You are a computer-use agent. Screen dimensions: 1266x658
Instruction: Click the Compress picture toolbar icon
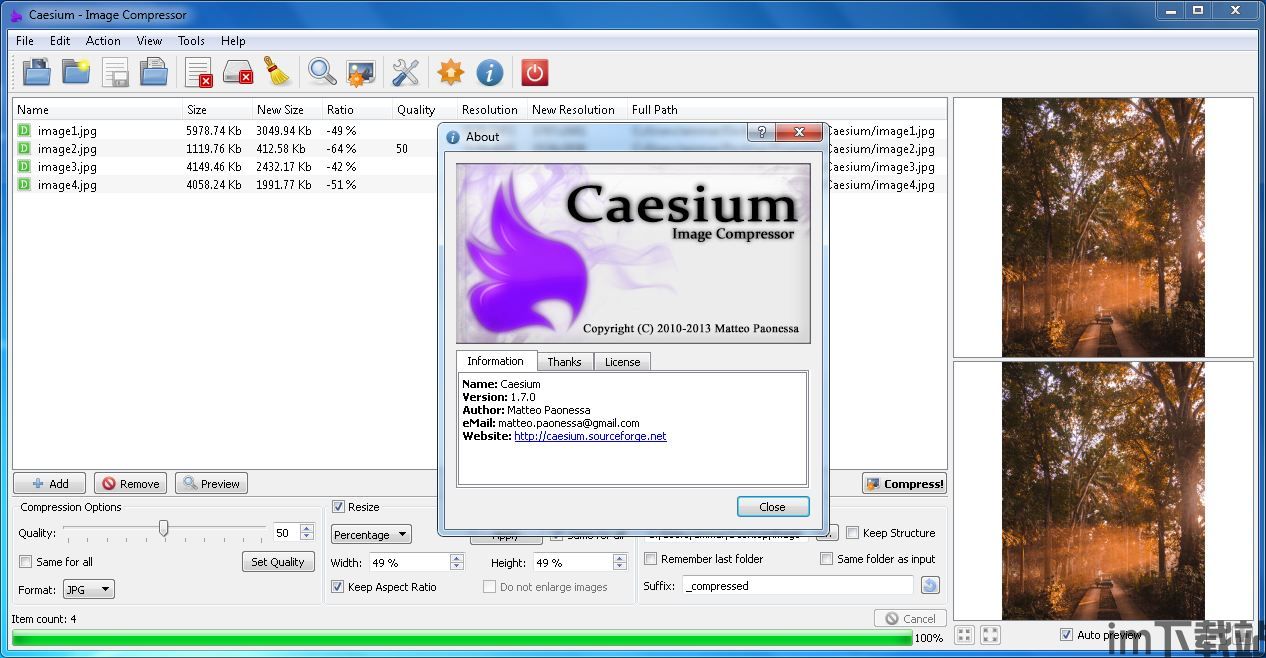click(x=360, y=72)
